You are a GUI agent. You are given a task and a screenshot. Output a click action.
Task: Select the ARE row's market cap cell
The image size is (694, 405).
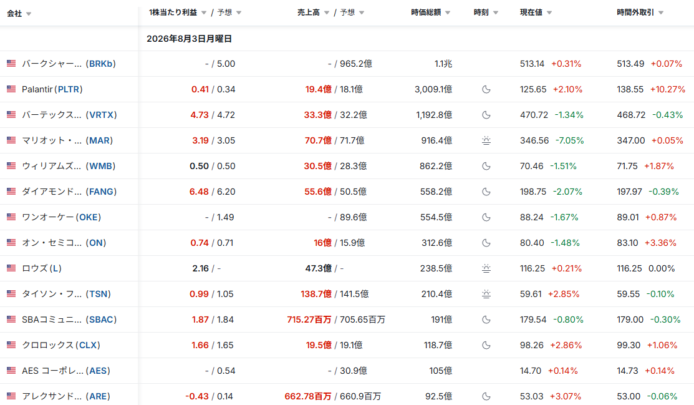pyautogui.click(x=438, y=396)
